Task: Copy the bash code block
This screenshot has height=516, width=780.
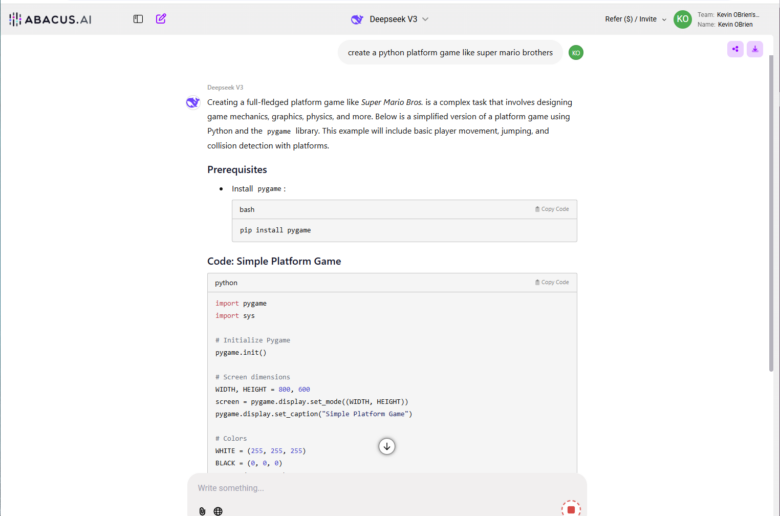Action: point(552,209)
